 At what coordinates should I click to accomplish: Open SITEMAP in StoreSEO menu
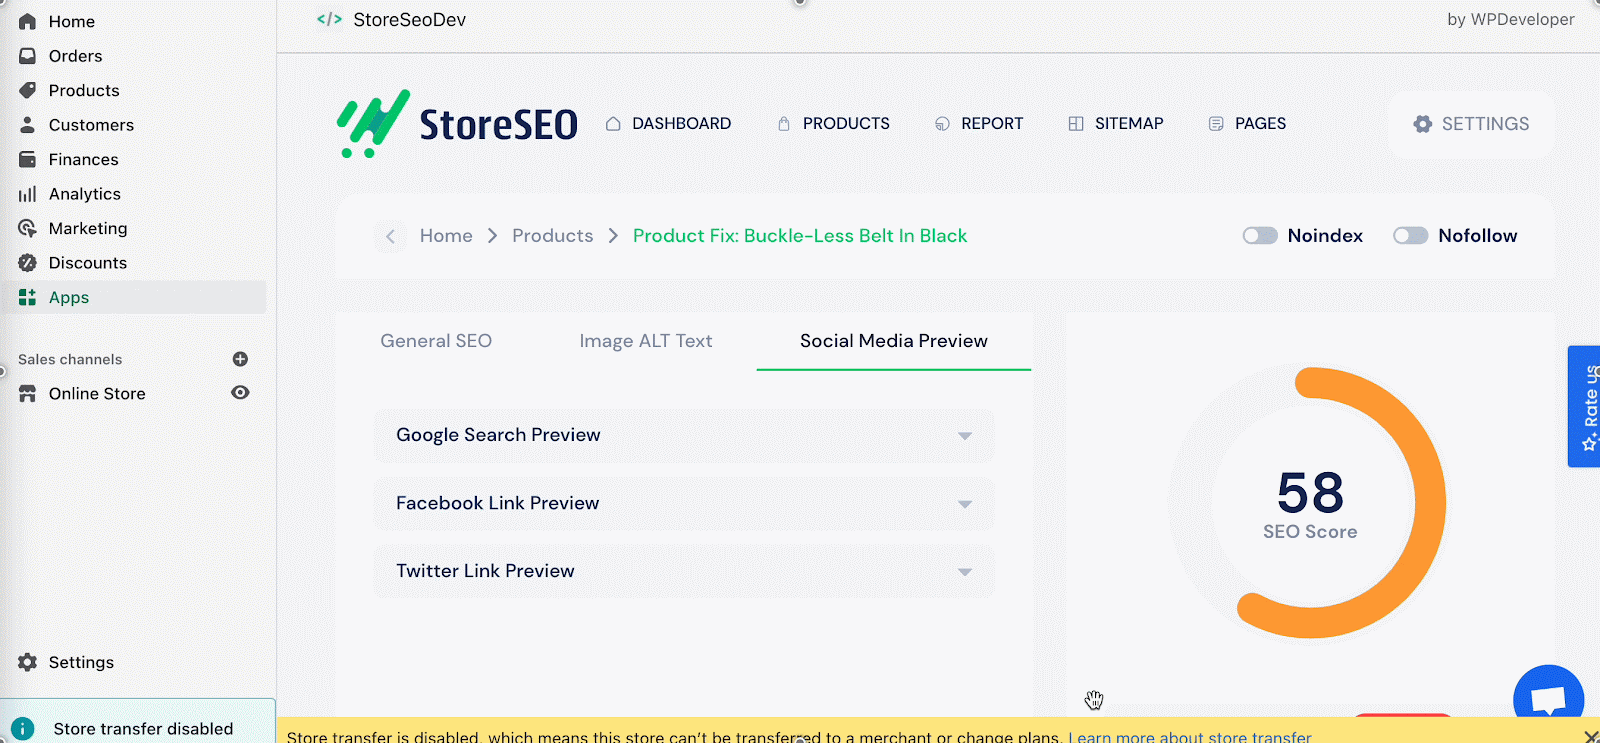tap(1129, 124)
